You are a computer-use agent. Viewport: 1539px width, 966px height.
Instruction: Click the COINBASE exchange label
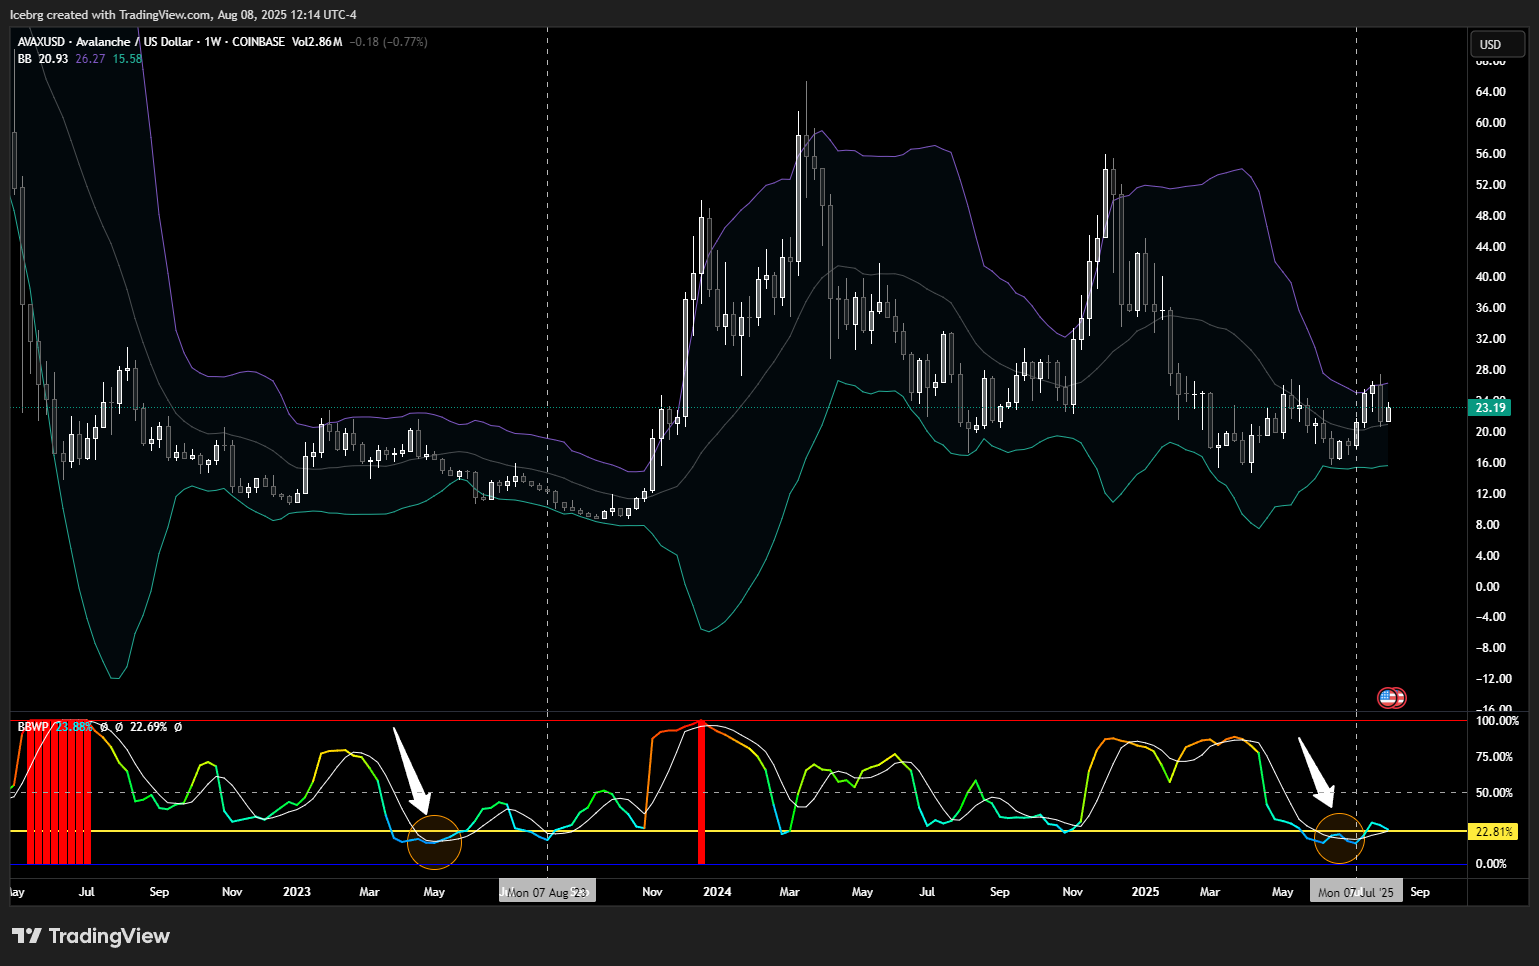click(x=258, y=42)
